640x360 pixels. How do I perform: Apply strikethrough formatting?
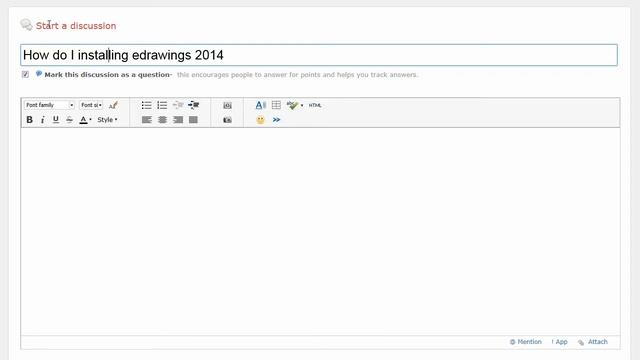pyautogui.click(x=69, y=120)
